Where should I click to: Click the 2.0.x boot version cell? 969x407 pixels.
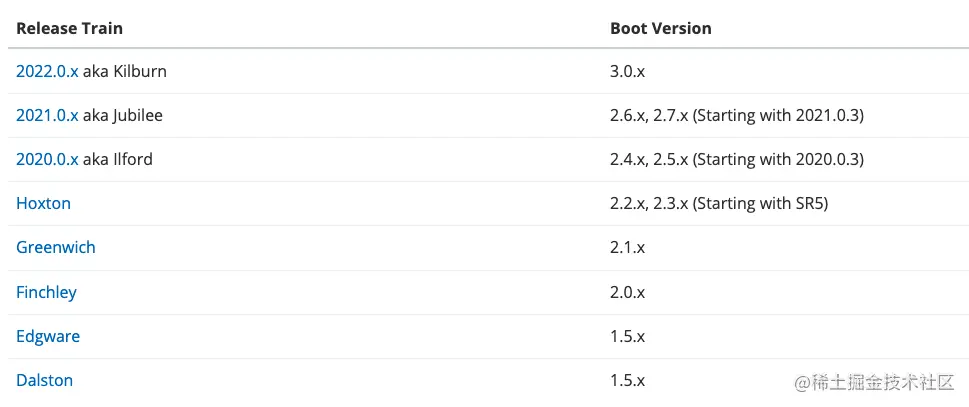pos(628,292)
